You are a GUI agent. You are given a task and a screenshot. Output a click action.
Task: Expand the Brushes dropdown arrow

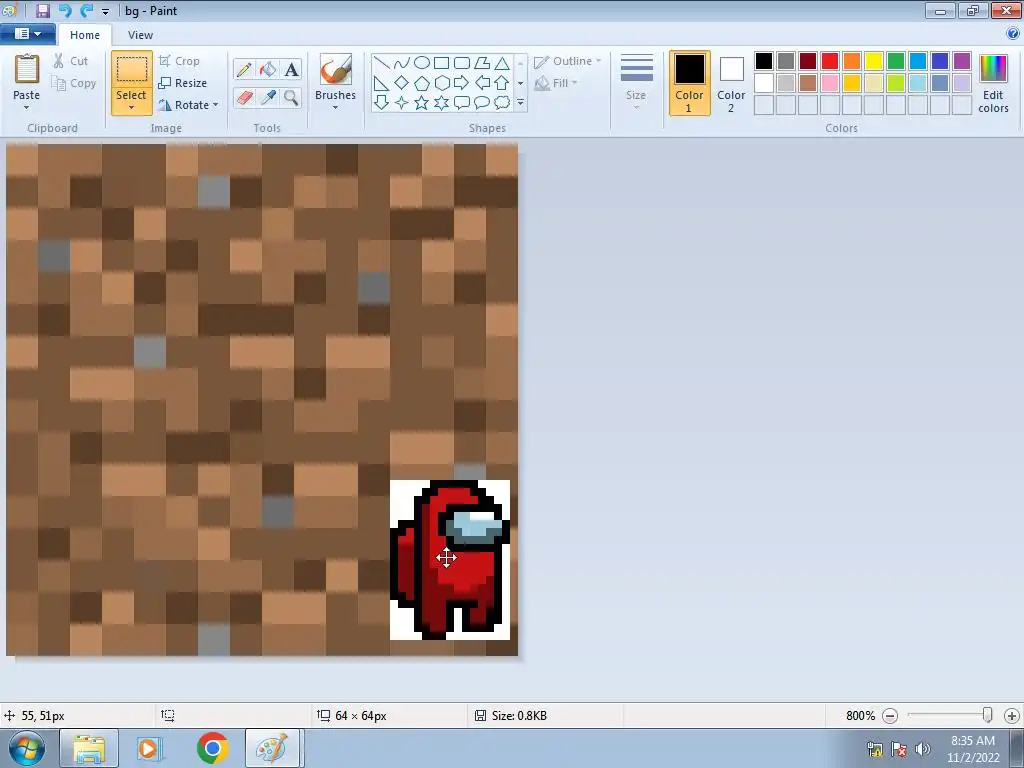tap(336, 108)
